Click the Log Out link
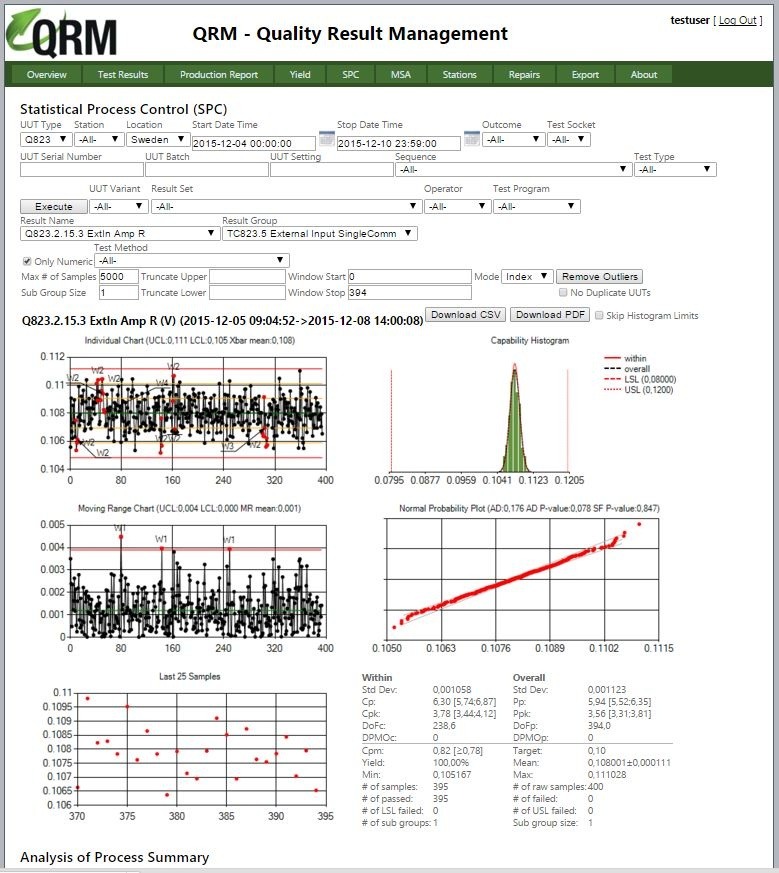779x873 pixels. pyautogui.click(x=738, y=21)
